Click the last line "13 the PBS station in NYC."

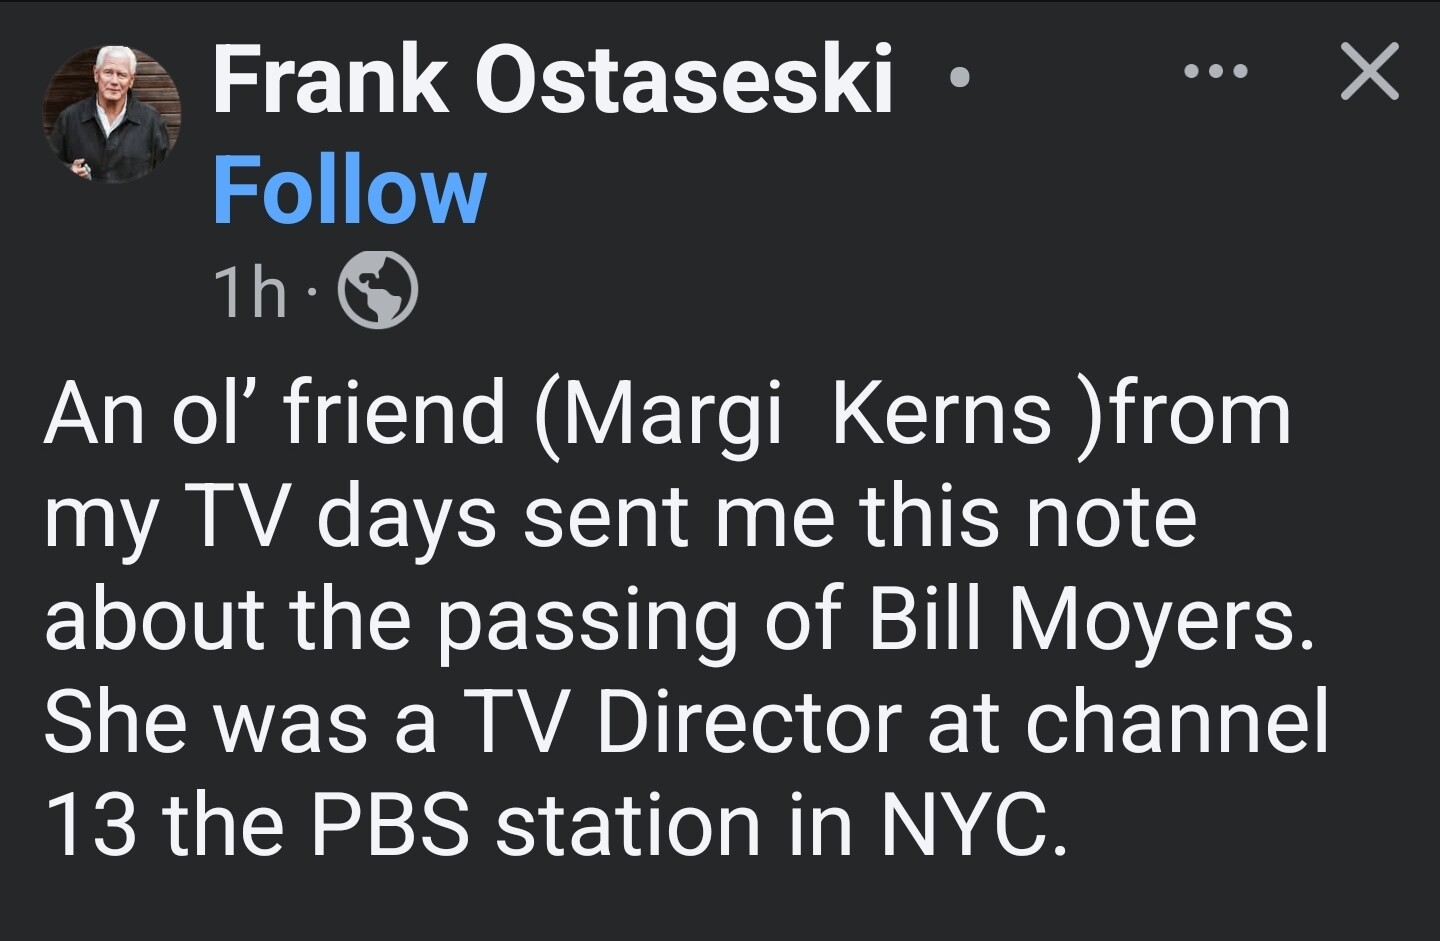557,825
